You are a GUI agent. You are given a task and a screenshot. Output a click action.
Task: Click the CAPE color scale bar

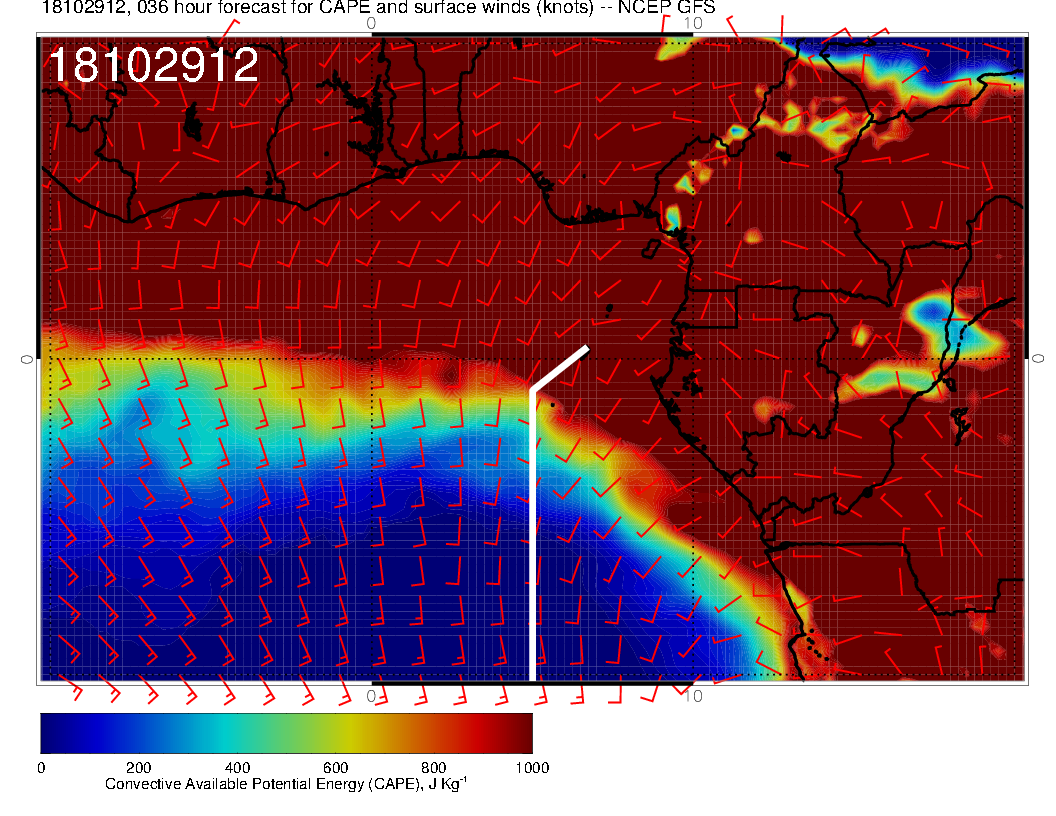(x=286, y=733)
